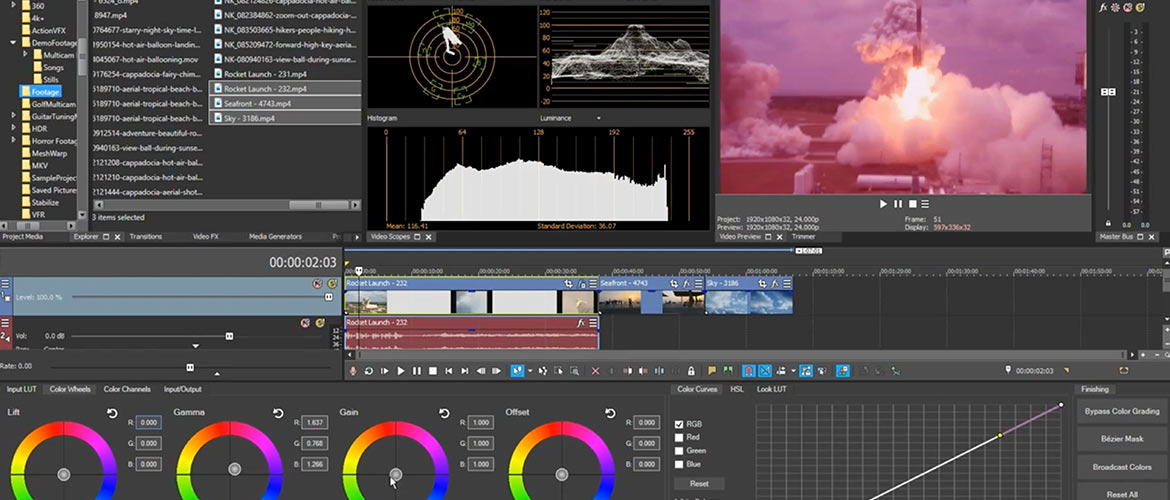Open event FX on Rocket Launch audio clip
Viewport: 1170px width, 500px height.
pyautogui.click(x=580, y=323)
